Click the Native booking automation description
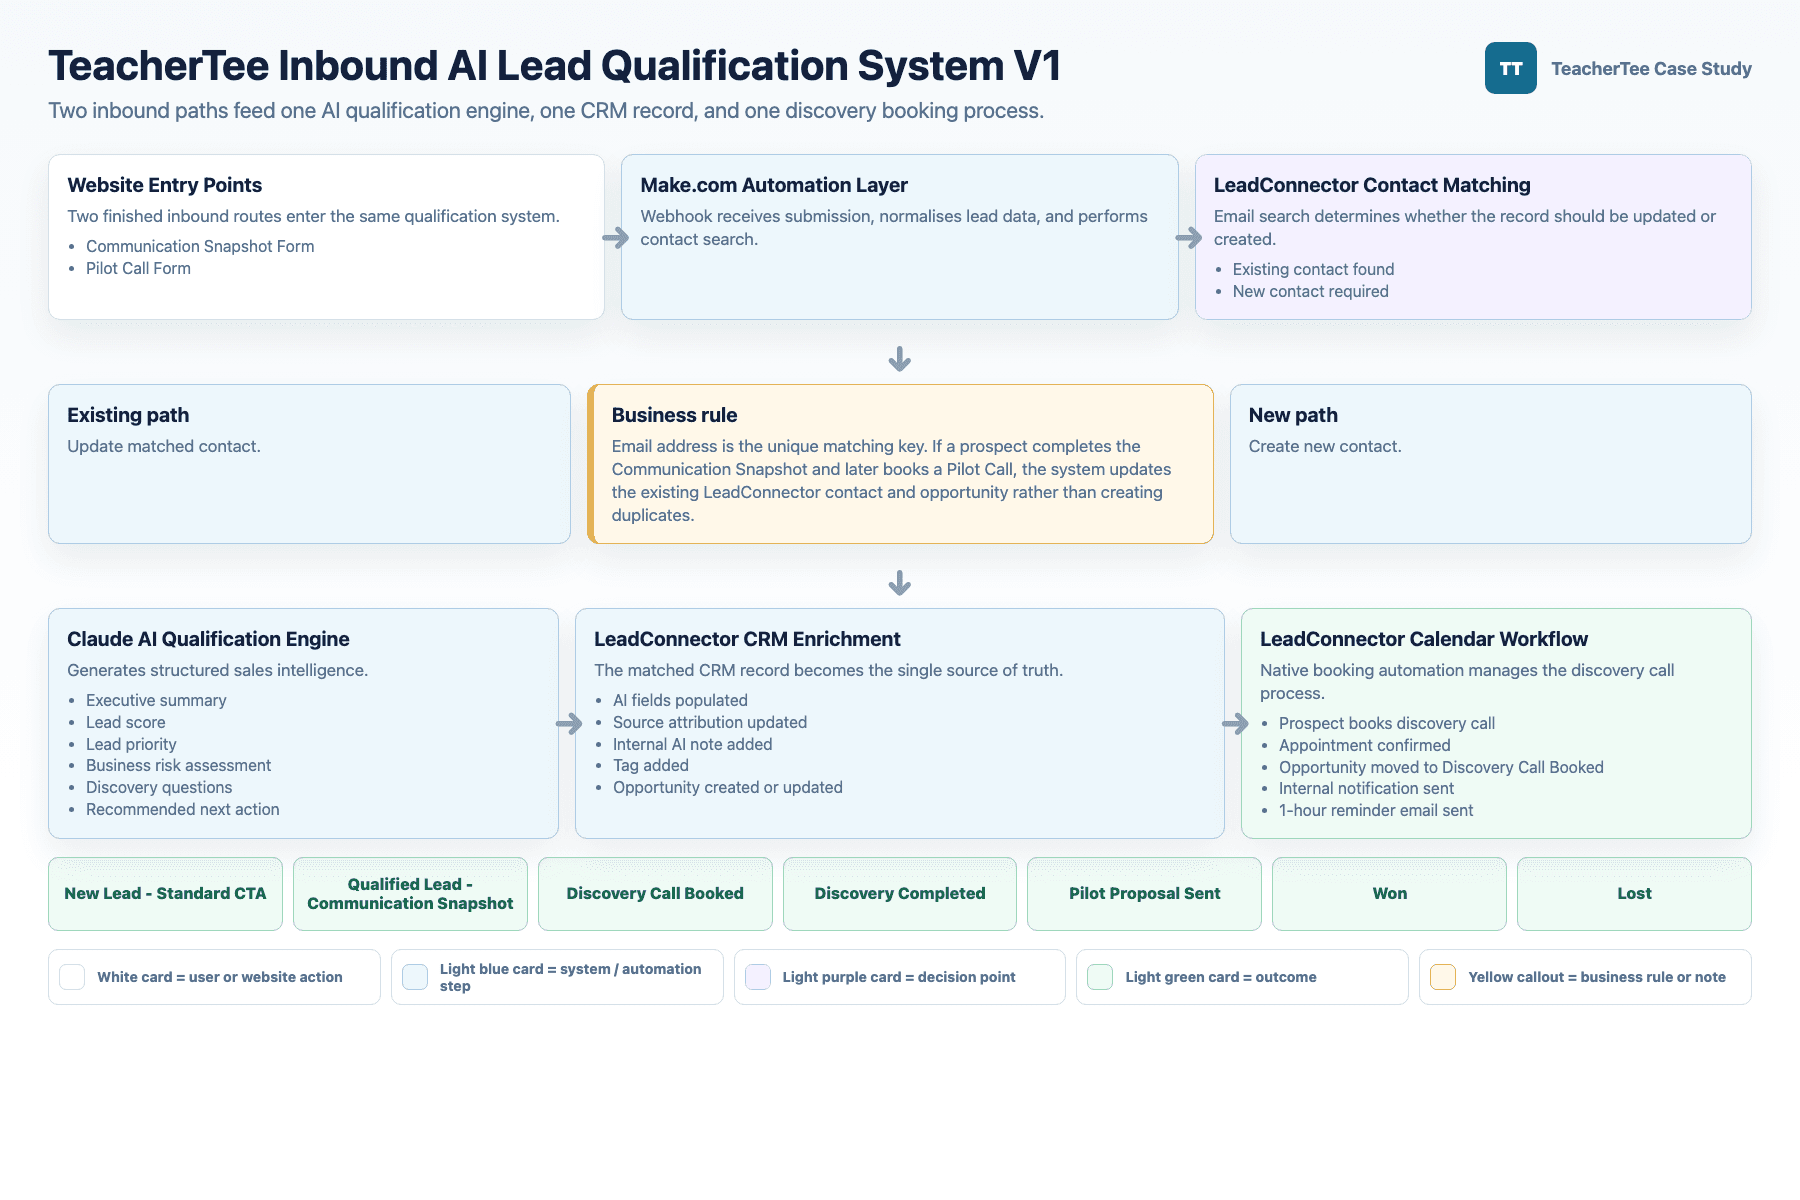This screenshot has height=1200, width=1800. (1467, 682)
